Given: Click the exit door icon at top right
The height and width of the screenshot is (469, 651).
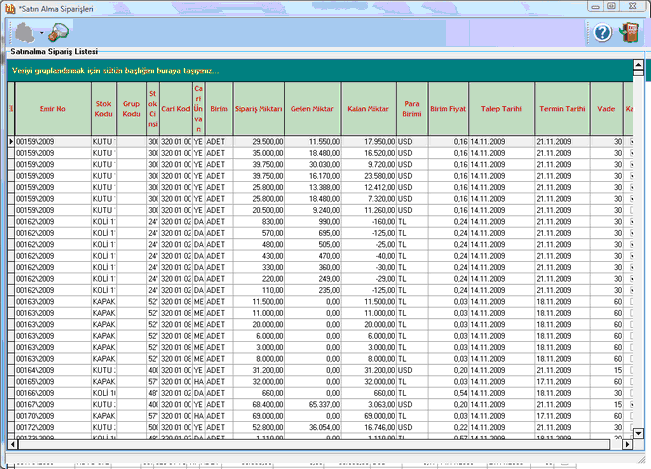Looking at the screenshot, I should click(x=629, y=33).
